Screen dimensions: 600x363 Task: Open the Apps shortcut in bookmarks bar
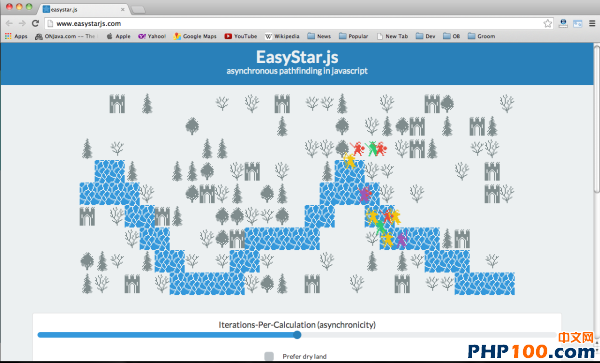pyautogui.click(x=16, y=36)
